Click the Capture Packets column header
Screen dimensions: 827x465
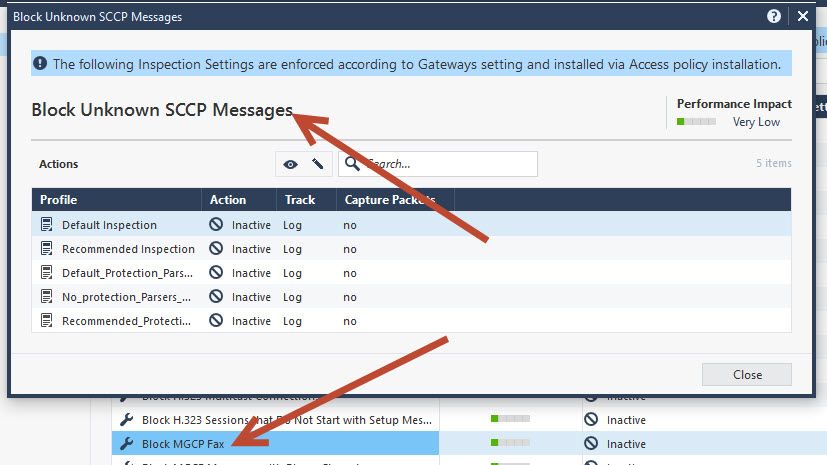point(396,200)
